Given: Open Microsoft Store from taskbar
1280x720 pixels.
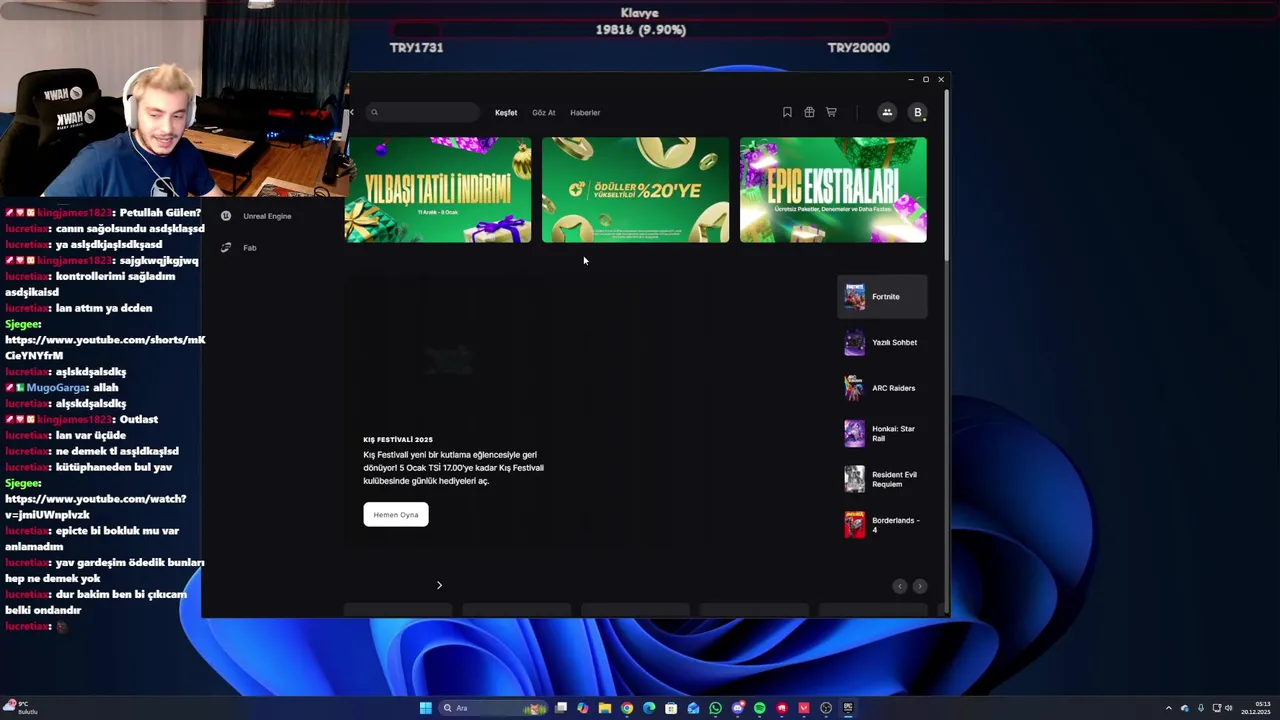Looking at the screenshot, I should tap(671, 708).
